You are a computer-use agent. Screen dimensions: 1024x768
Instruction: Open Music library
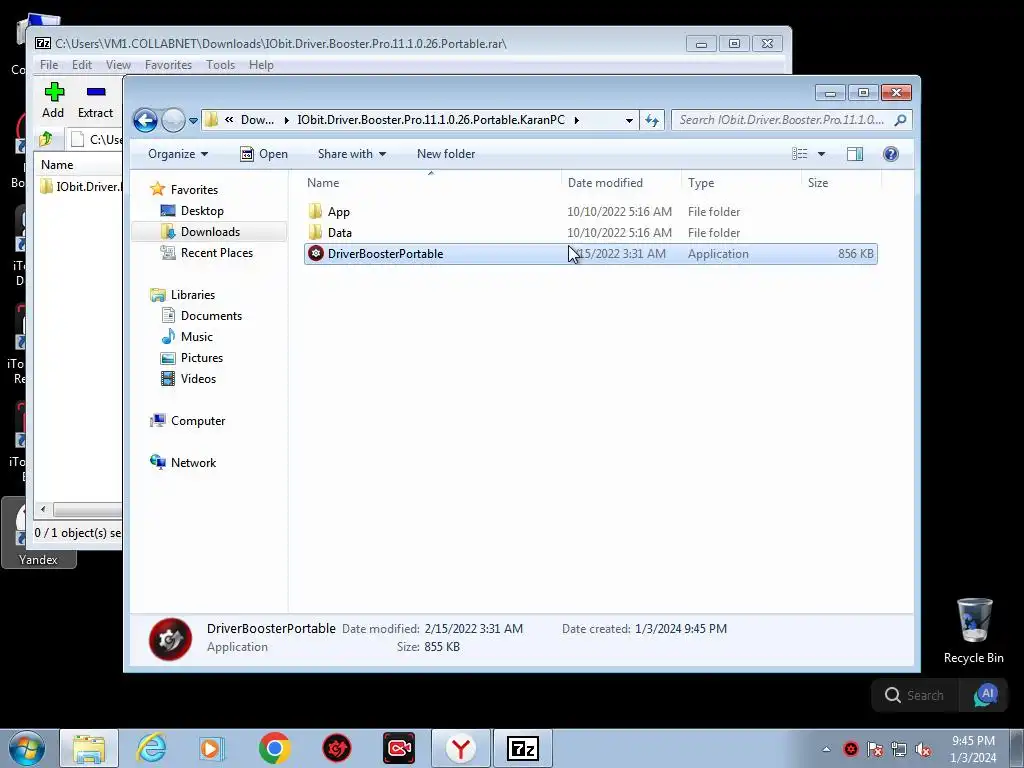coord(197,336)
